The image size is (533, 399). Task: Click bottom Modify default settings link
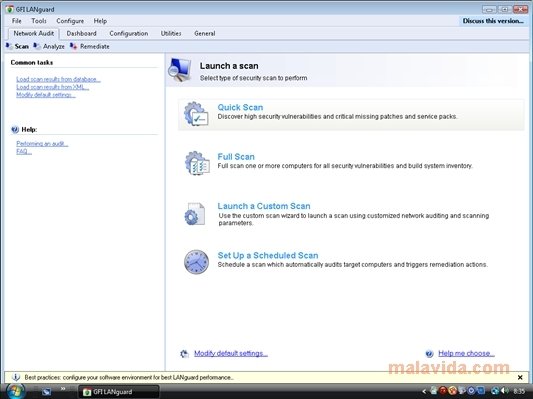click(231, 353)
